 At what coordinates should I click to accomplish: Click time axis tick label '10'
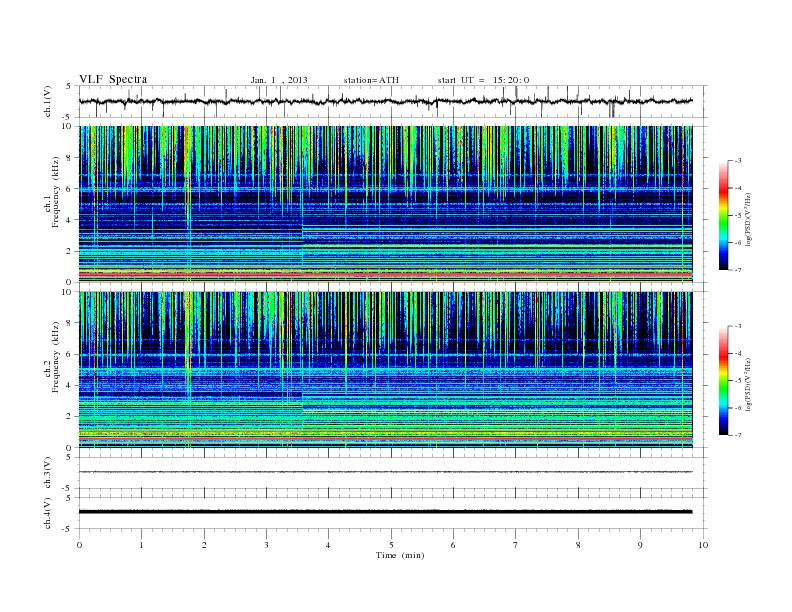[703, 545]
